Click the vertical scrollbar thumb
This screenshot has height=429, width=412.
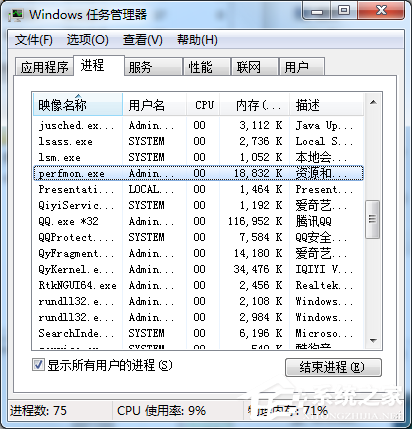pos(373,219)
